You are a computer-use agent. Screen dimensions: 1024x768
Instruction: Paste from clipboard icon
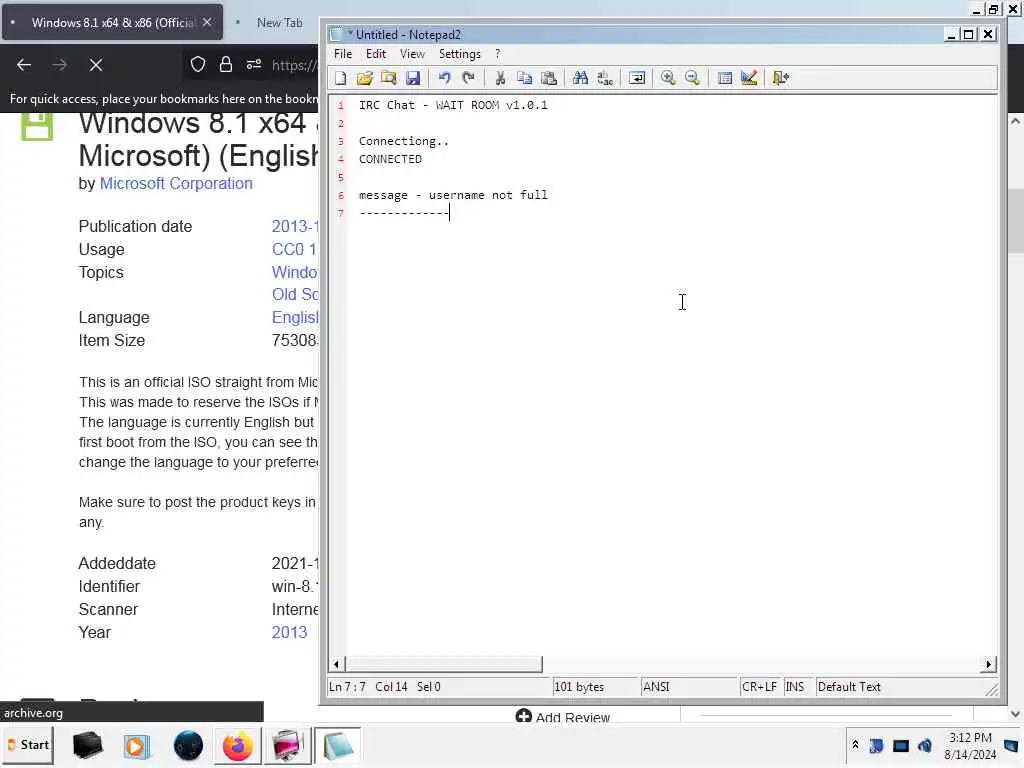pos(549,78)
